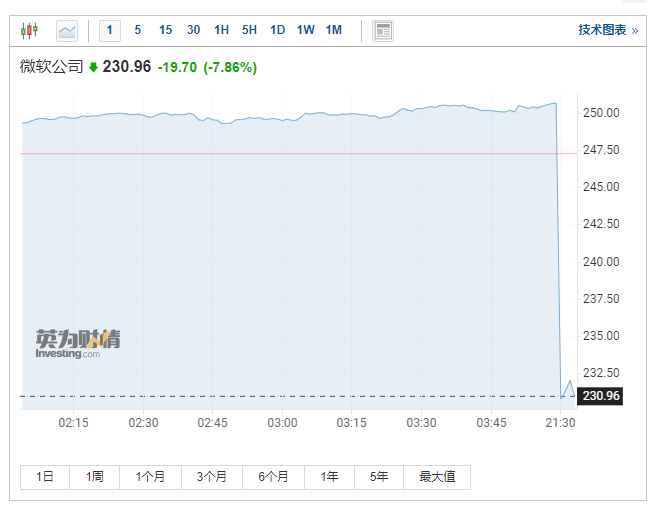
Task: Switch to area line chart type
Action: pos(67,30)
